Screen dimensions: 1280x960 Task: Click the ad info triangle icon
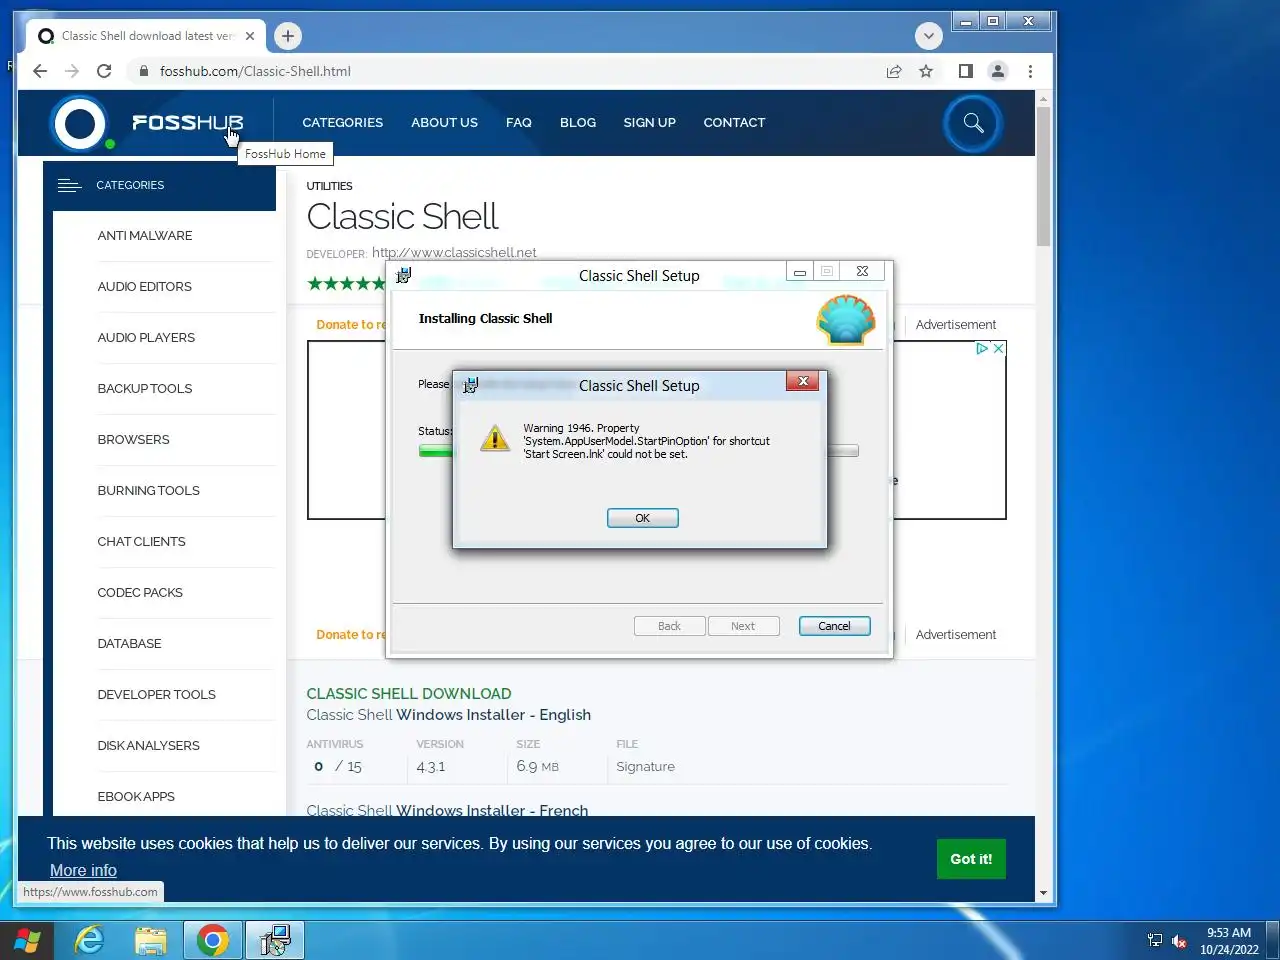[982, 348]
